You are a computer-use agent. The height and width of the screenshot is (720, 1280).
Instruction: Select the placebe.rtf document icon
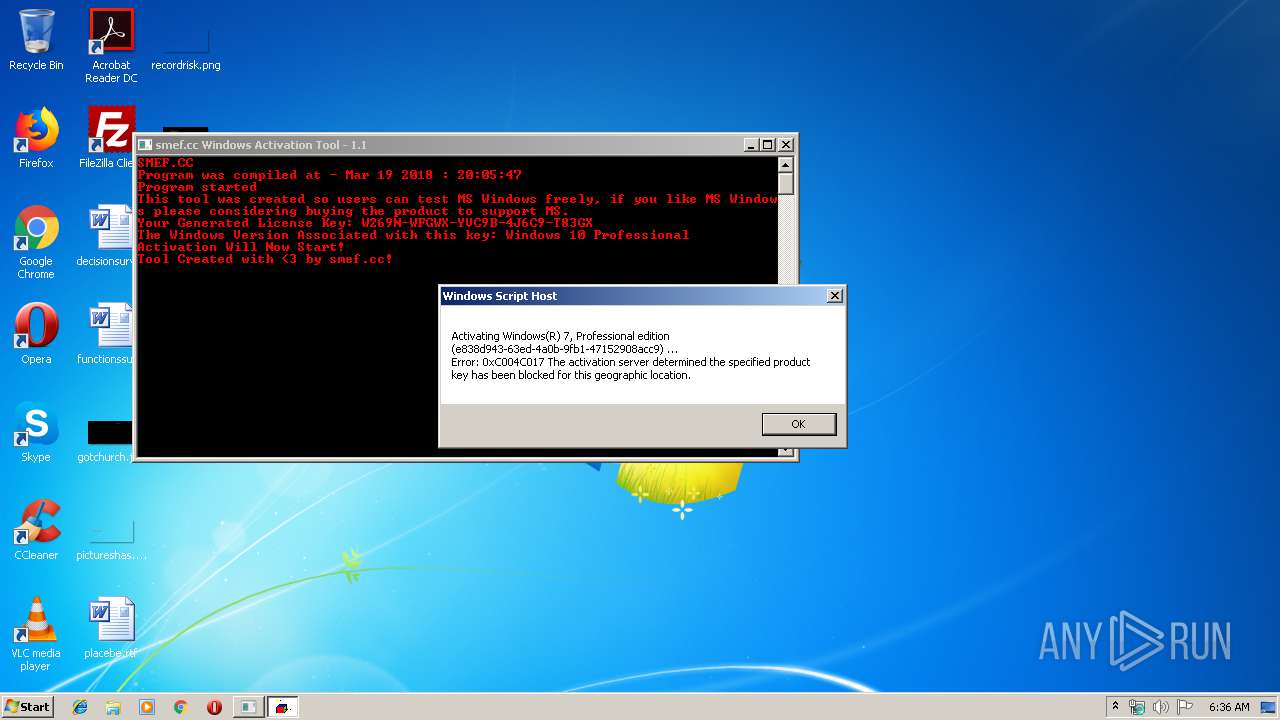(110, 628)
